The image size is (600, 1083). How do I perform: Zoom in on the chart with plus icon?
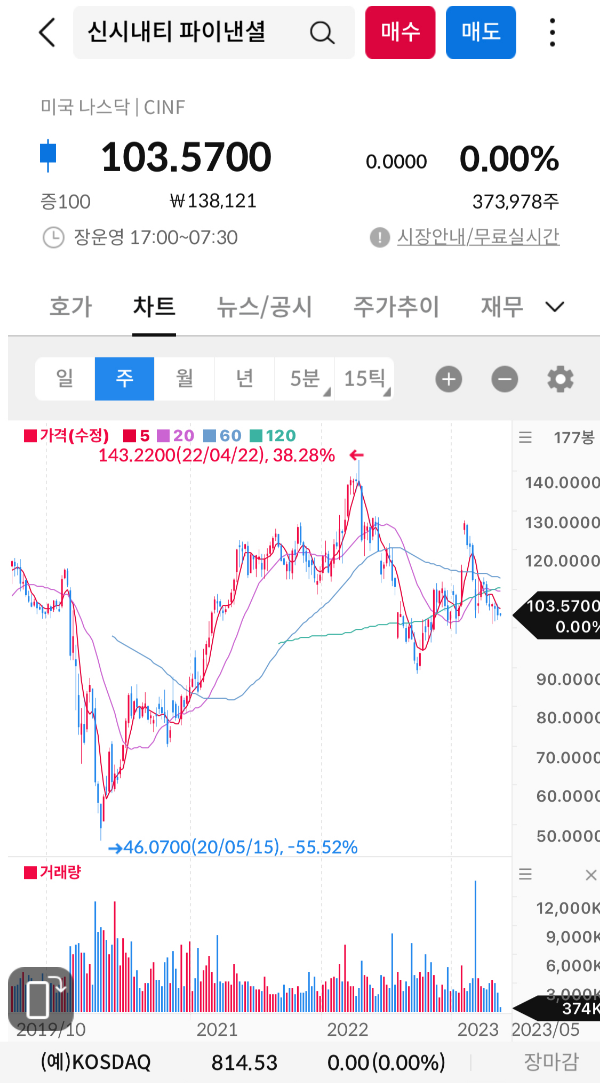coord(448,379)
